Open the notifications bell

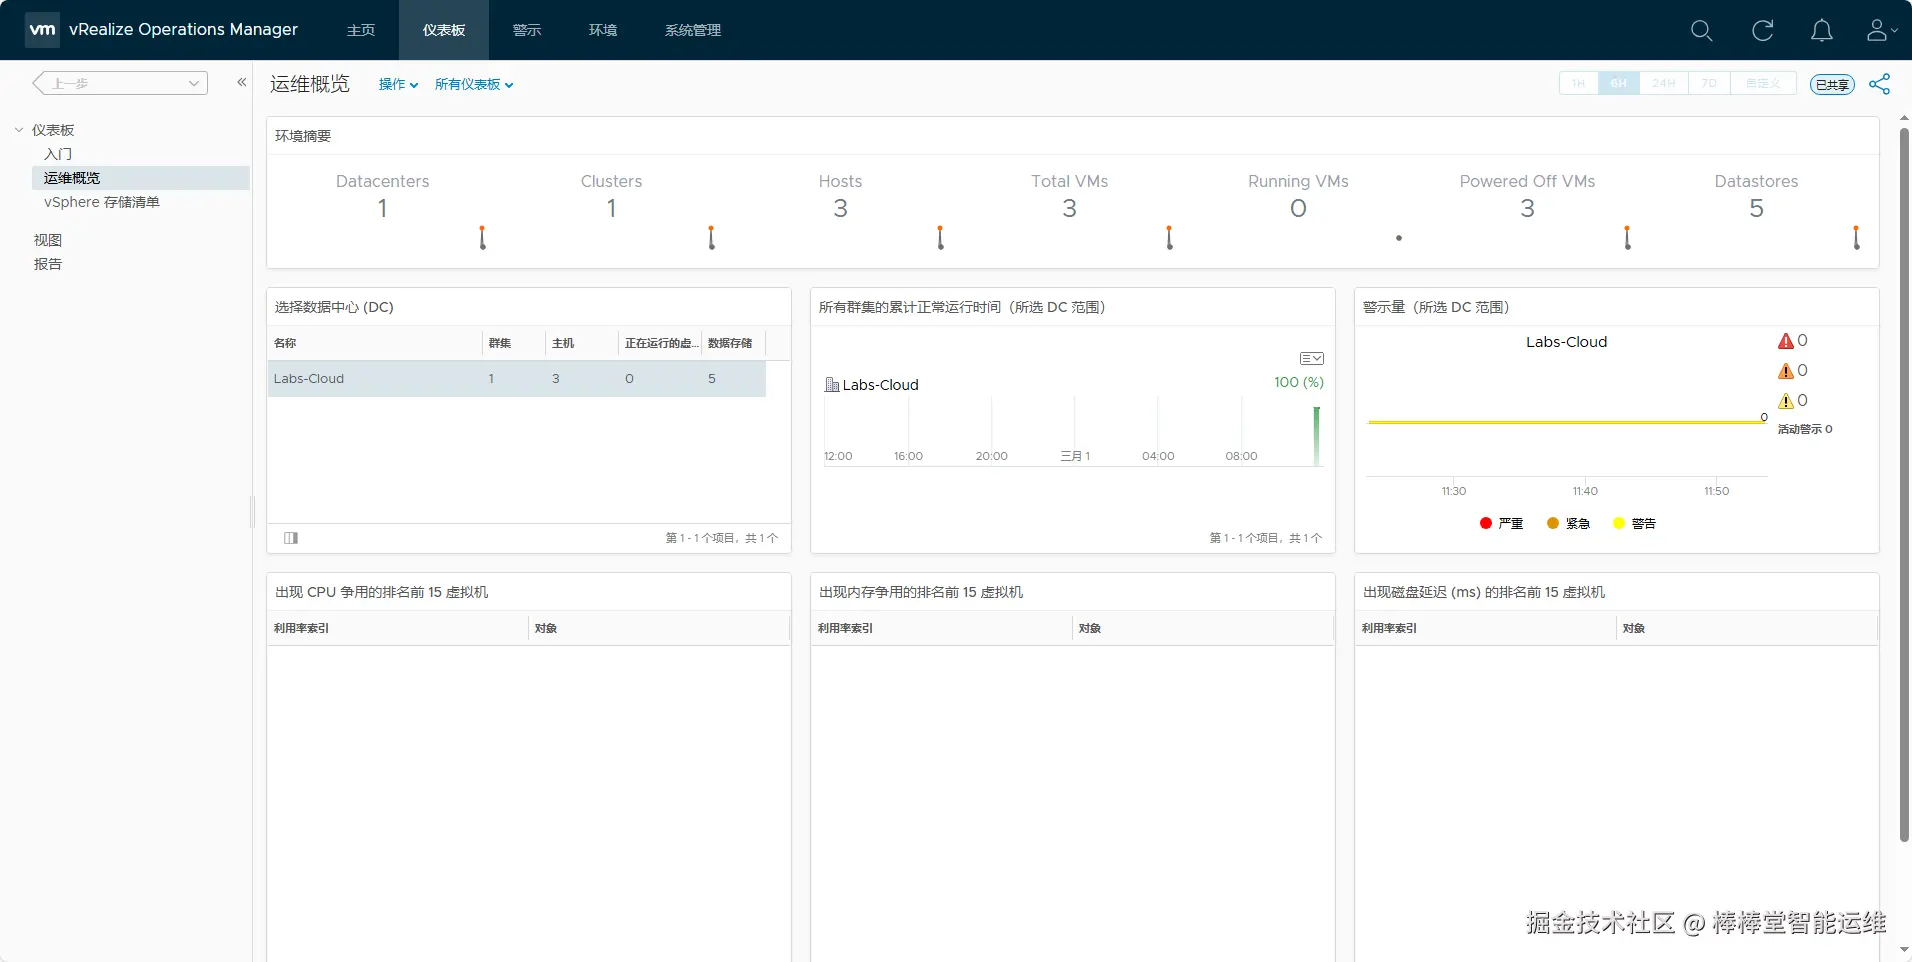pyautogui.click(x=1822, y=31)
